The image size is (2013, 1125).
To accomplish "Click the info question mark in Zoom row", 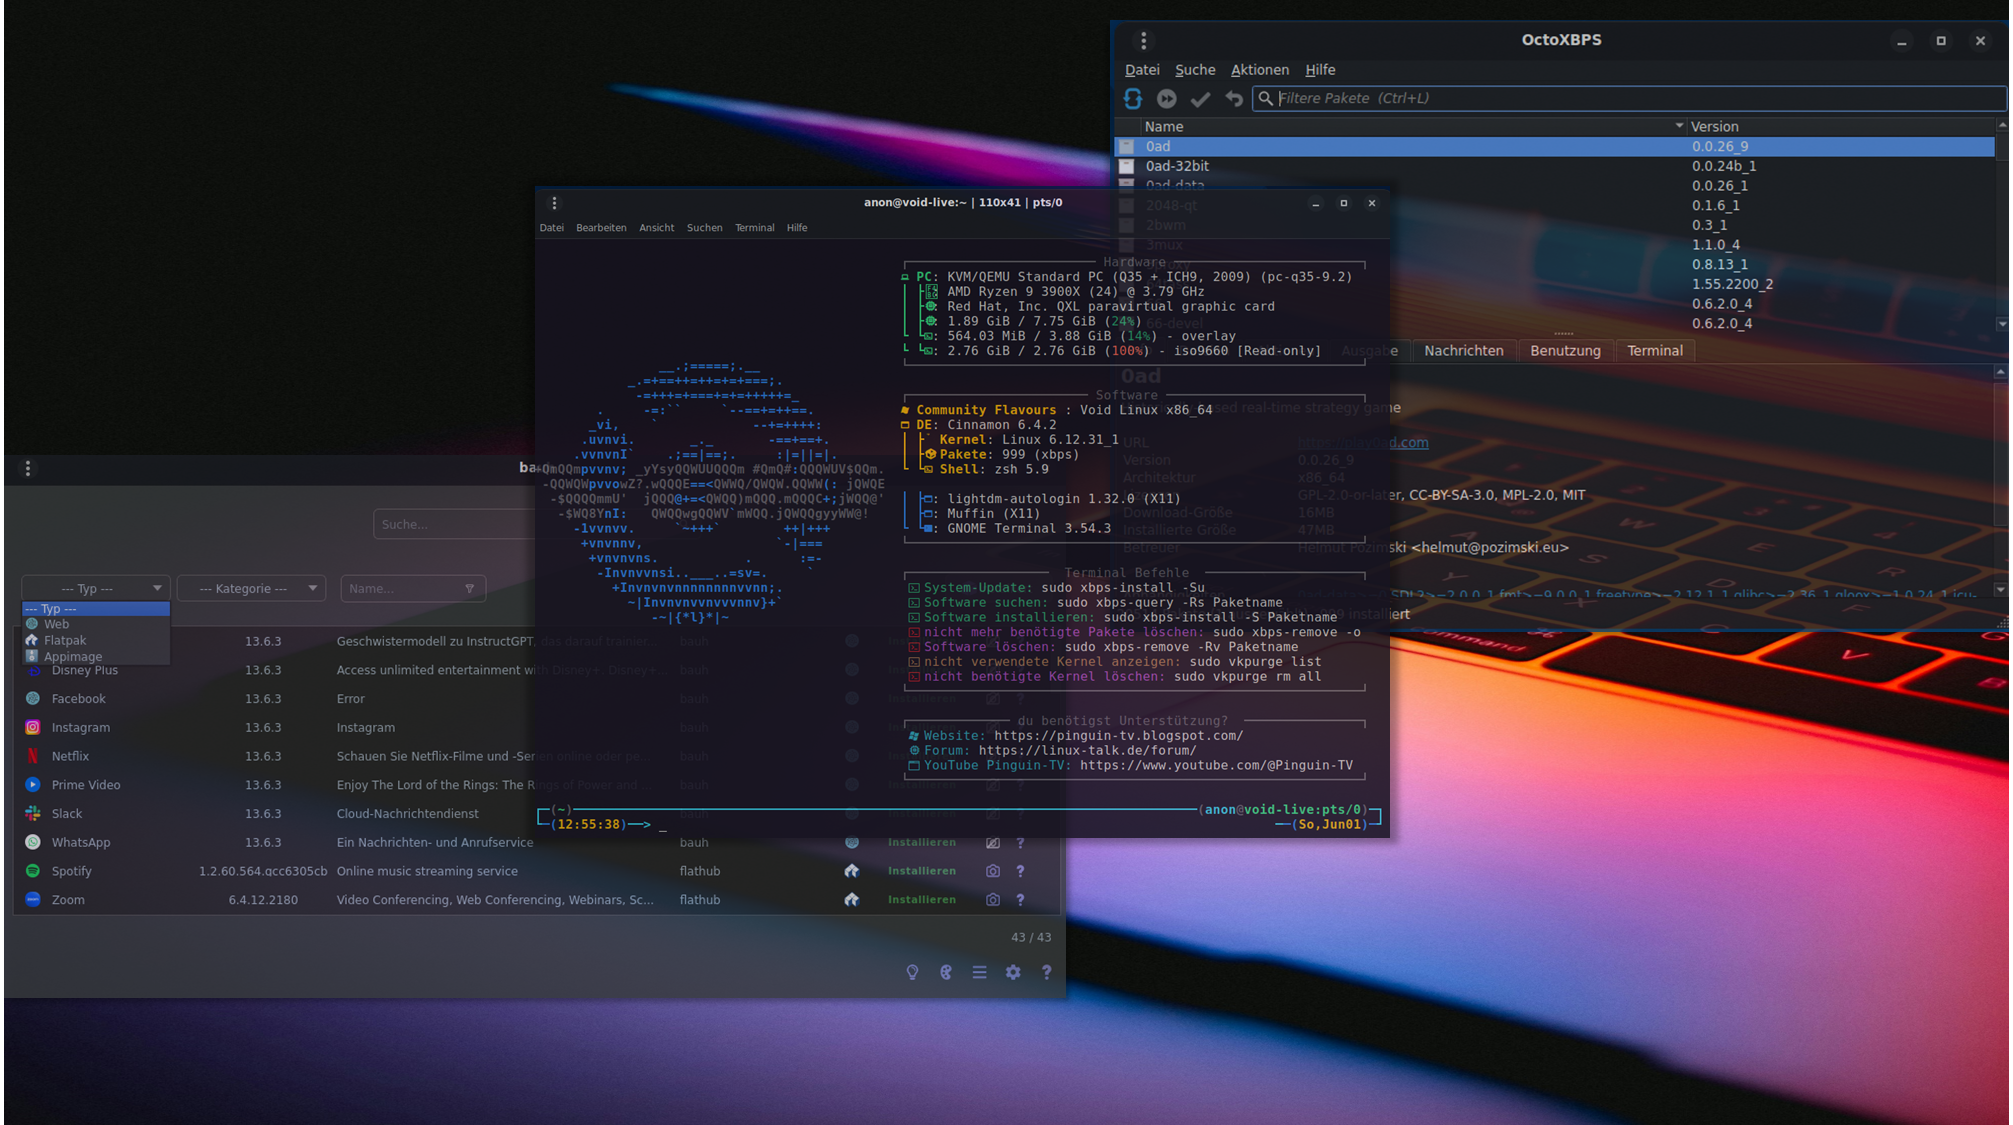I will pyautogui.click(x=1020, y=900).
